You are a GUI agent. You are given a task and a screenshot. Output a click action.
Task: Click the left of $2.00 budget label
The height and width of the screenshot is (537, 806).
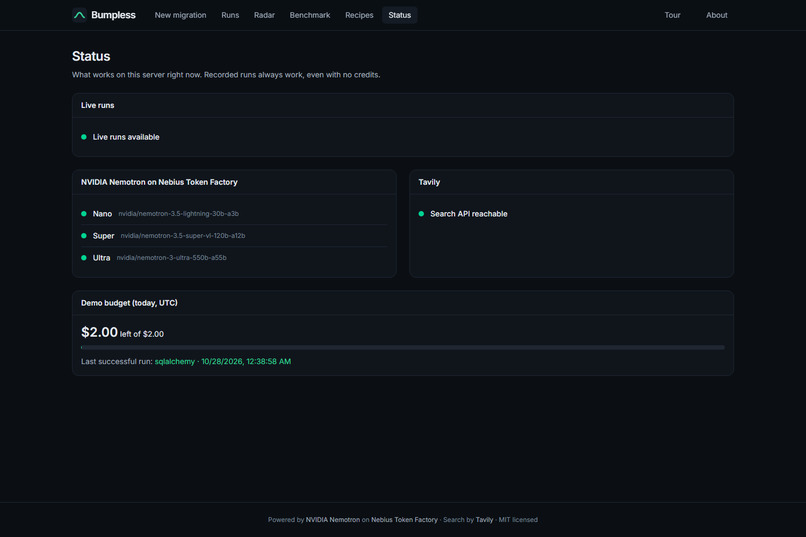coord(142,334)
